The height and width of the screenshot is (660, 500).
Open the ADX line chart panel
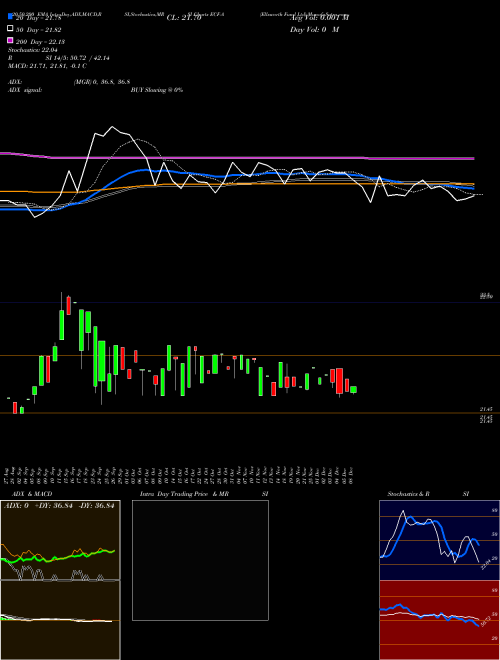point(60,540)
